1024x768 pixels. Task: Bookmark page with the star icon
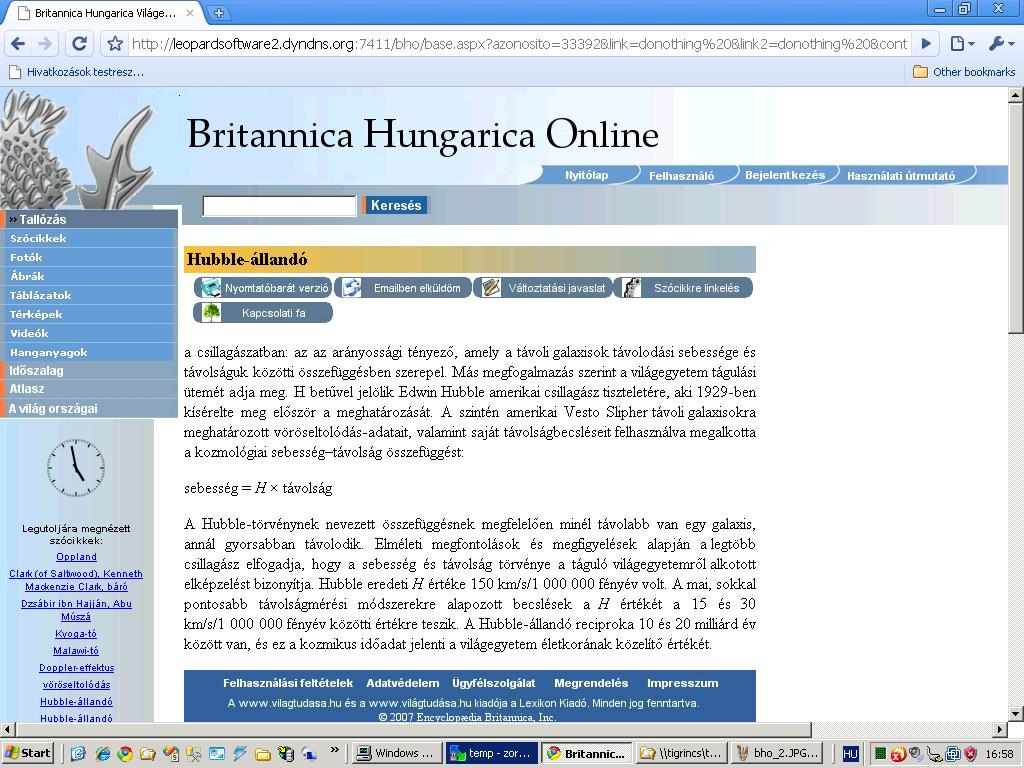point(116,44)
